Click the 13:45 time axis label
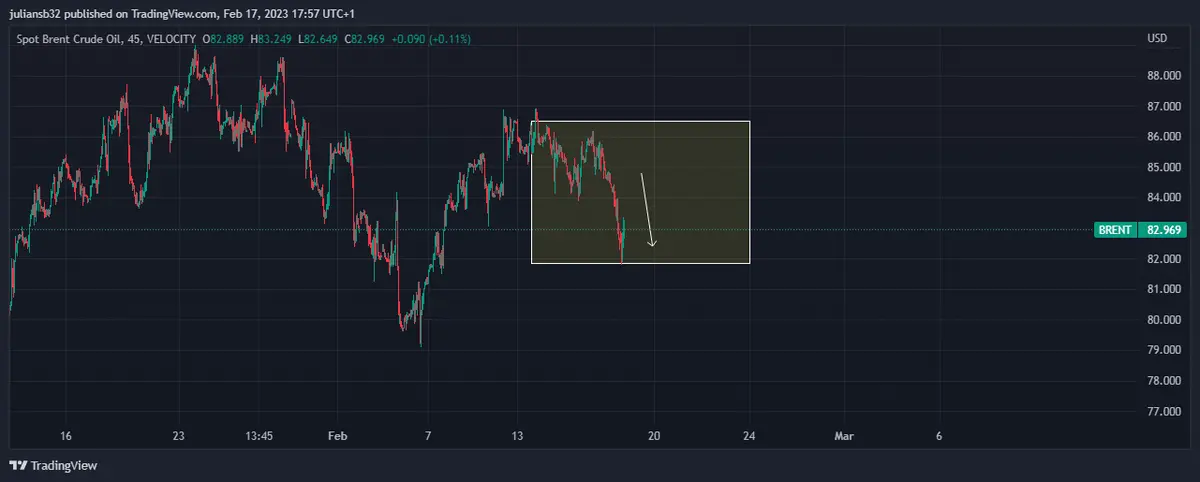The height and width of the screenshot is (482, 1200). [259, 436]
